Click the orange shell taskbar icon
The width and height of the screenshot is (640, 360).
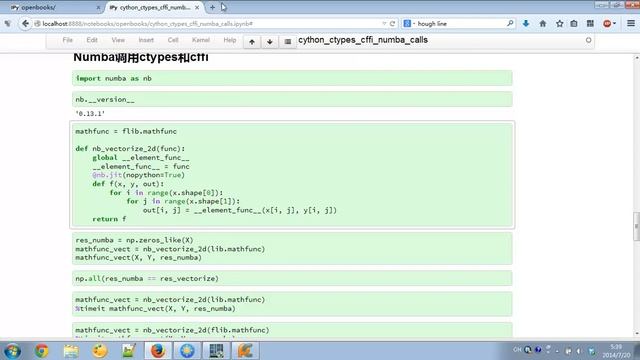(245, 351)
